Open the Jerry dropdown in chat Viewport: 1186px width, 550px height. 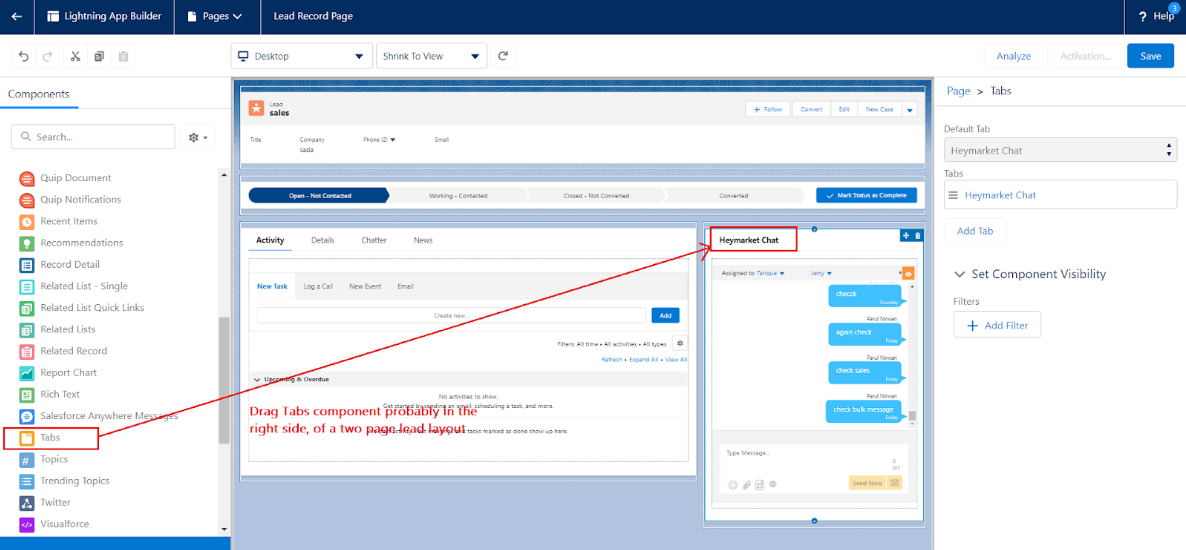[821, 273]
